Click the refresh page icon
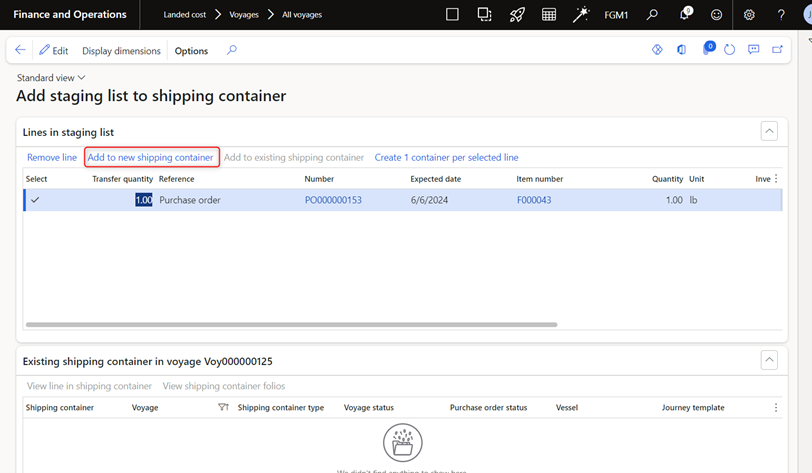This screenshot has height=473, width=812. click(x=730, y=50)
